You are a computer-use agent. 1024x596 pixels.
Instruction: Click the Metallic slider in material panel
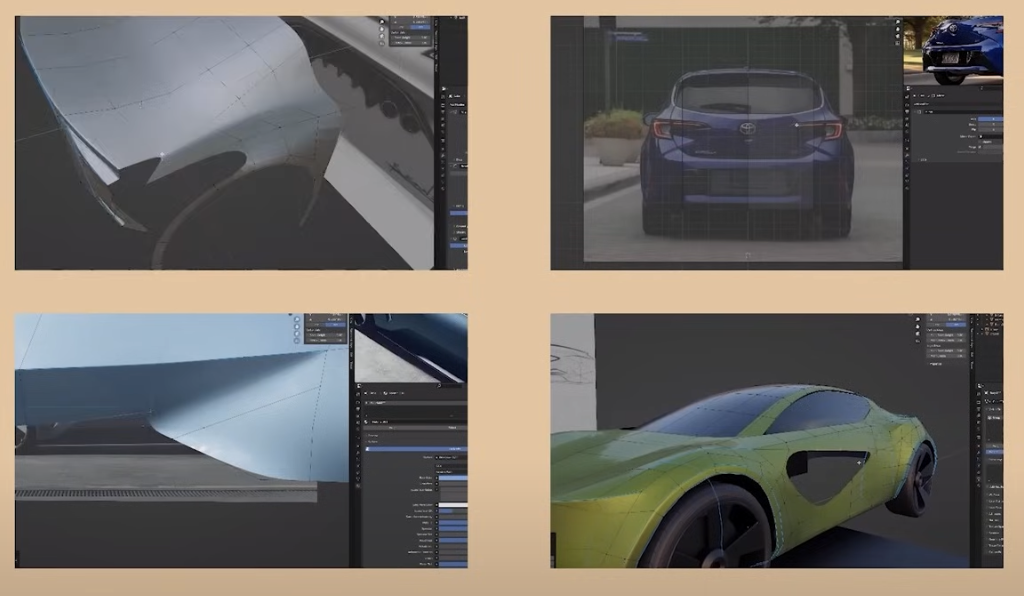(x=453, y=522)
